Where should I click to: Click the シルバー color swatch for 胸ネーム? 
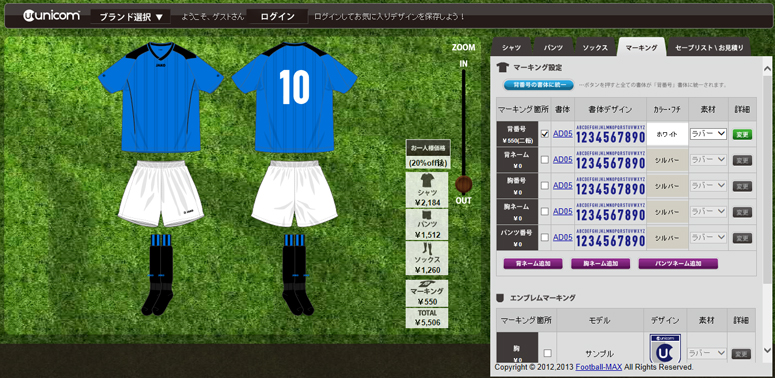(667, 211)
